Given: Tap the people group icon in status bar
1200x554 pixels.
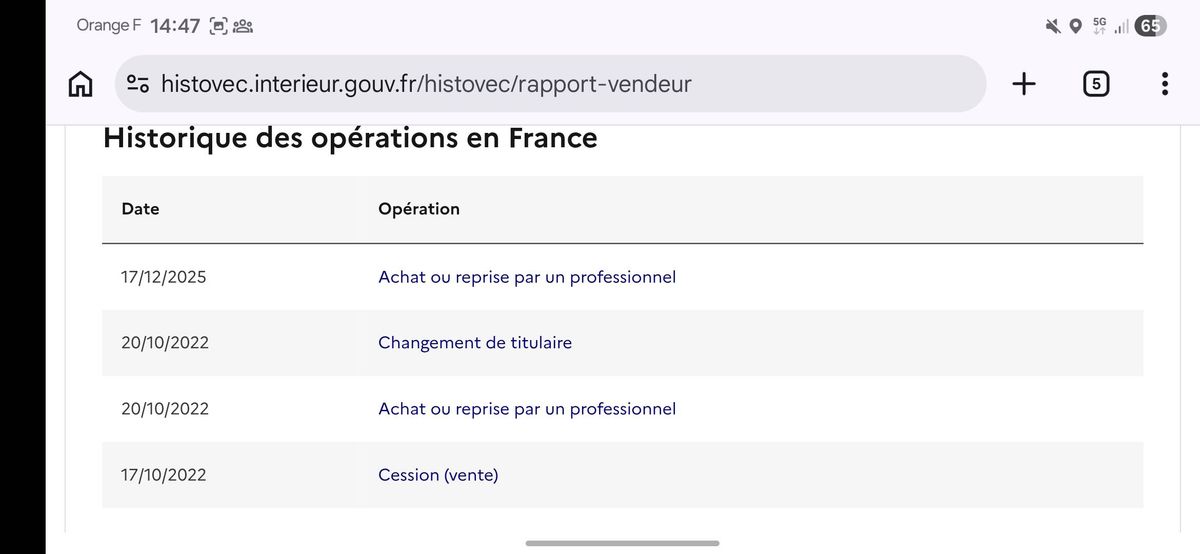Looking at the screenshot, I should pyautogui.click(x=243, y=26).
